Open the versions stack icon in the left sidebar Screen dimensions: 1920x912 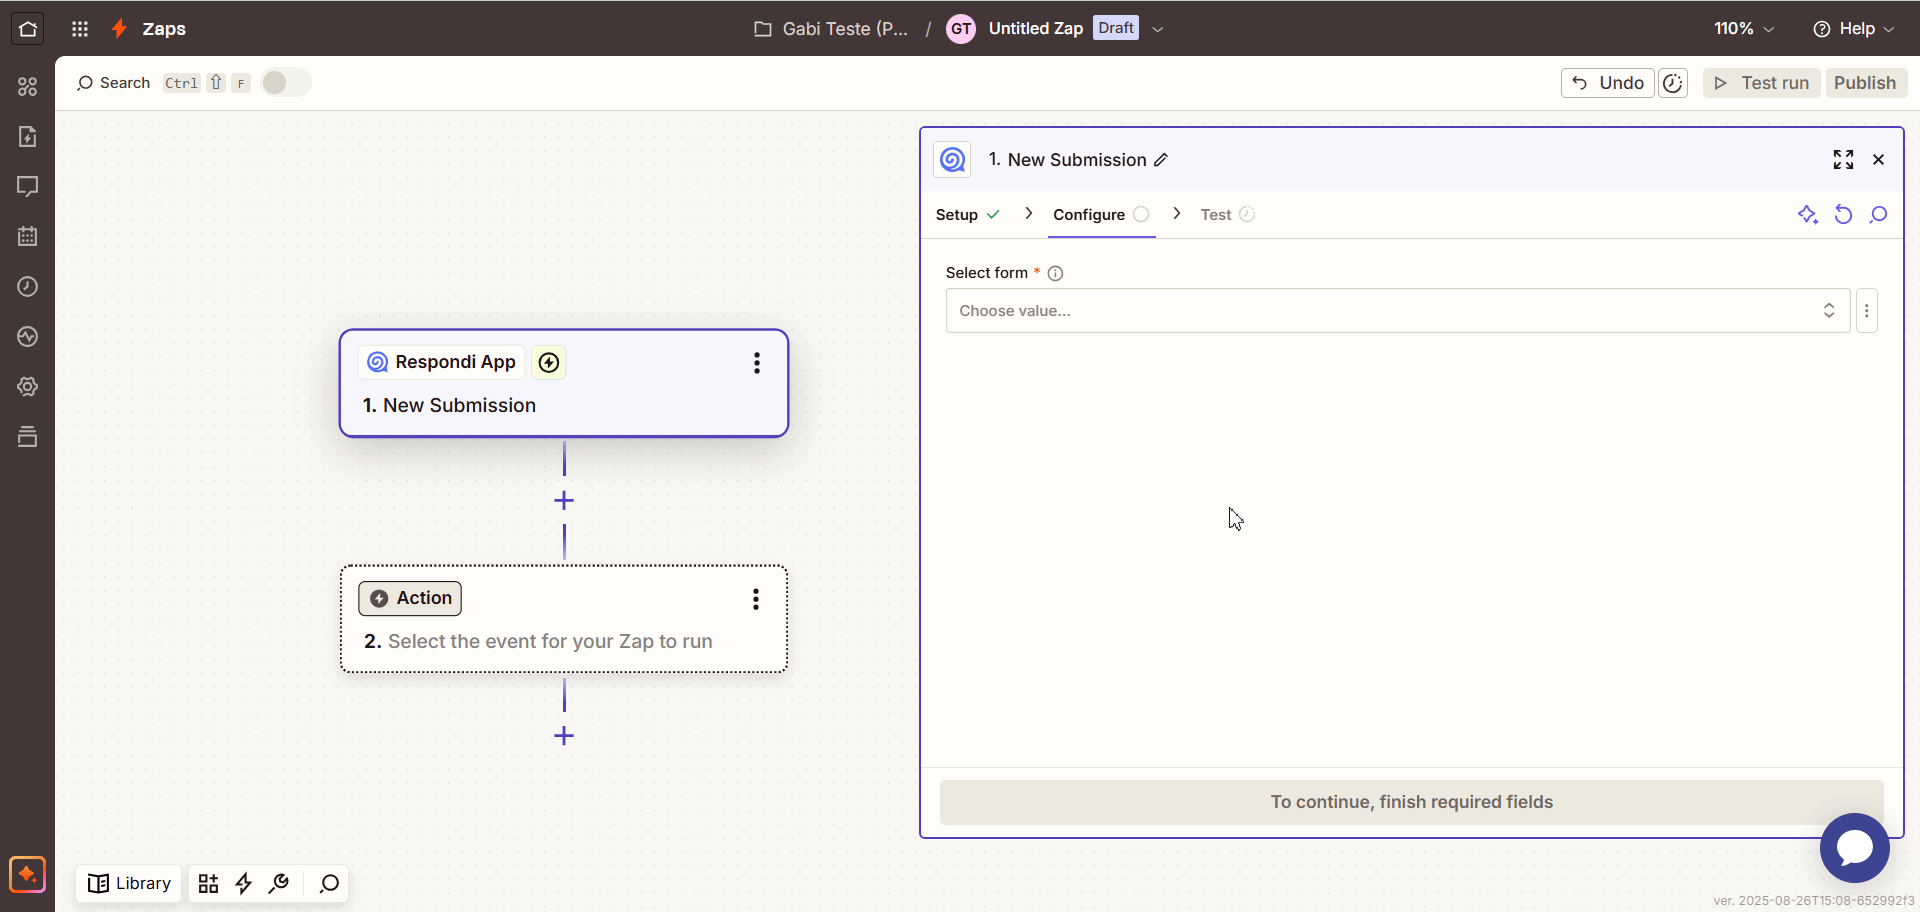click(x=28, y=436)
